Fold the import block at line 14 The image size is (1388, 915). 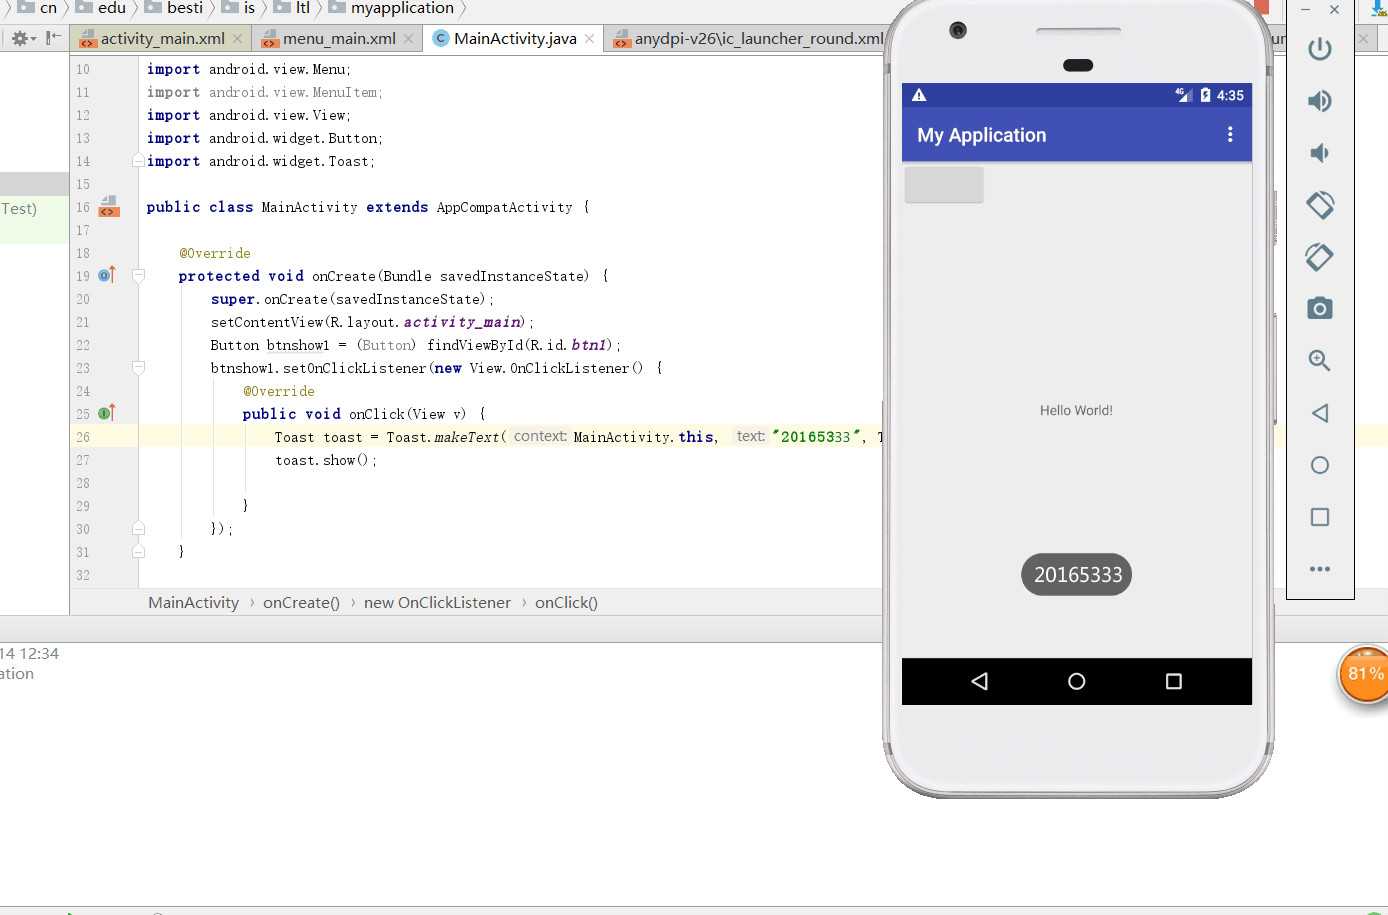pos(138,160)
